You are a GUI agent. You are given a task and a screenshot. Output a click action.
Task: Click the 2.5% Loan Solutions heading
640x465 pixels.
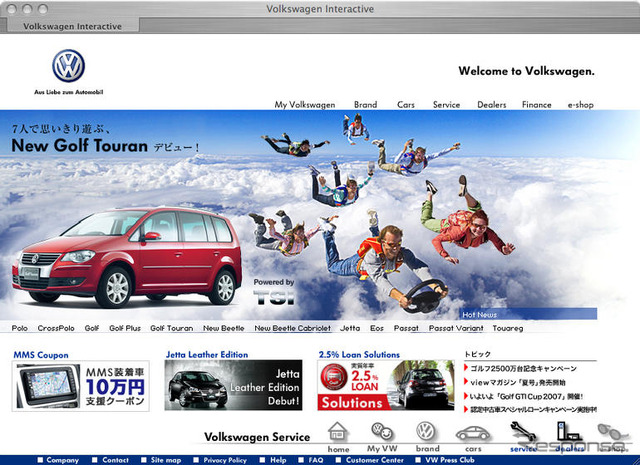pos(359,354)
